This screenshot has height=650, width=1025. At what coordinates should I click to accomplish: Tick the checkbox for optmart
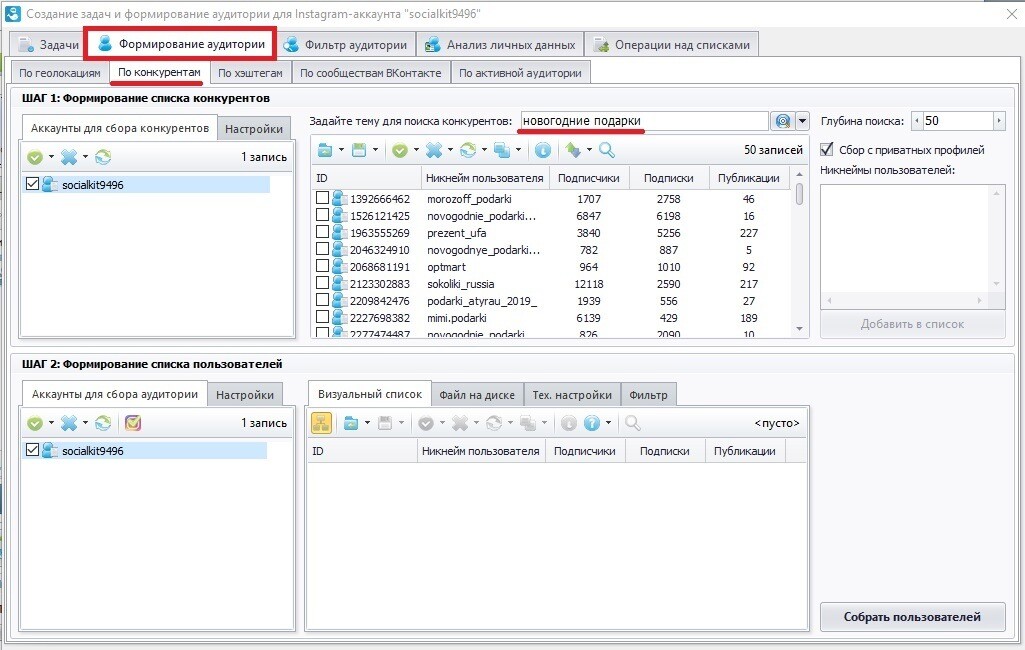(x=322, y=265)
